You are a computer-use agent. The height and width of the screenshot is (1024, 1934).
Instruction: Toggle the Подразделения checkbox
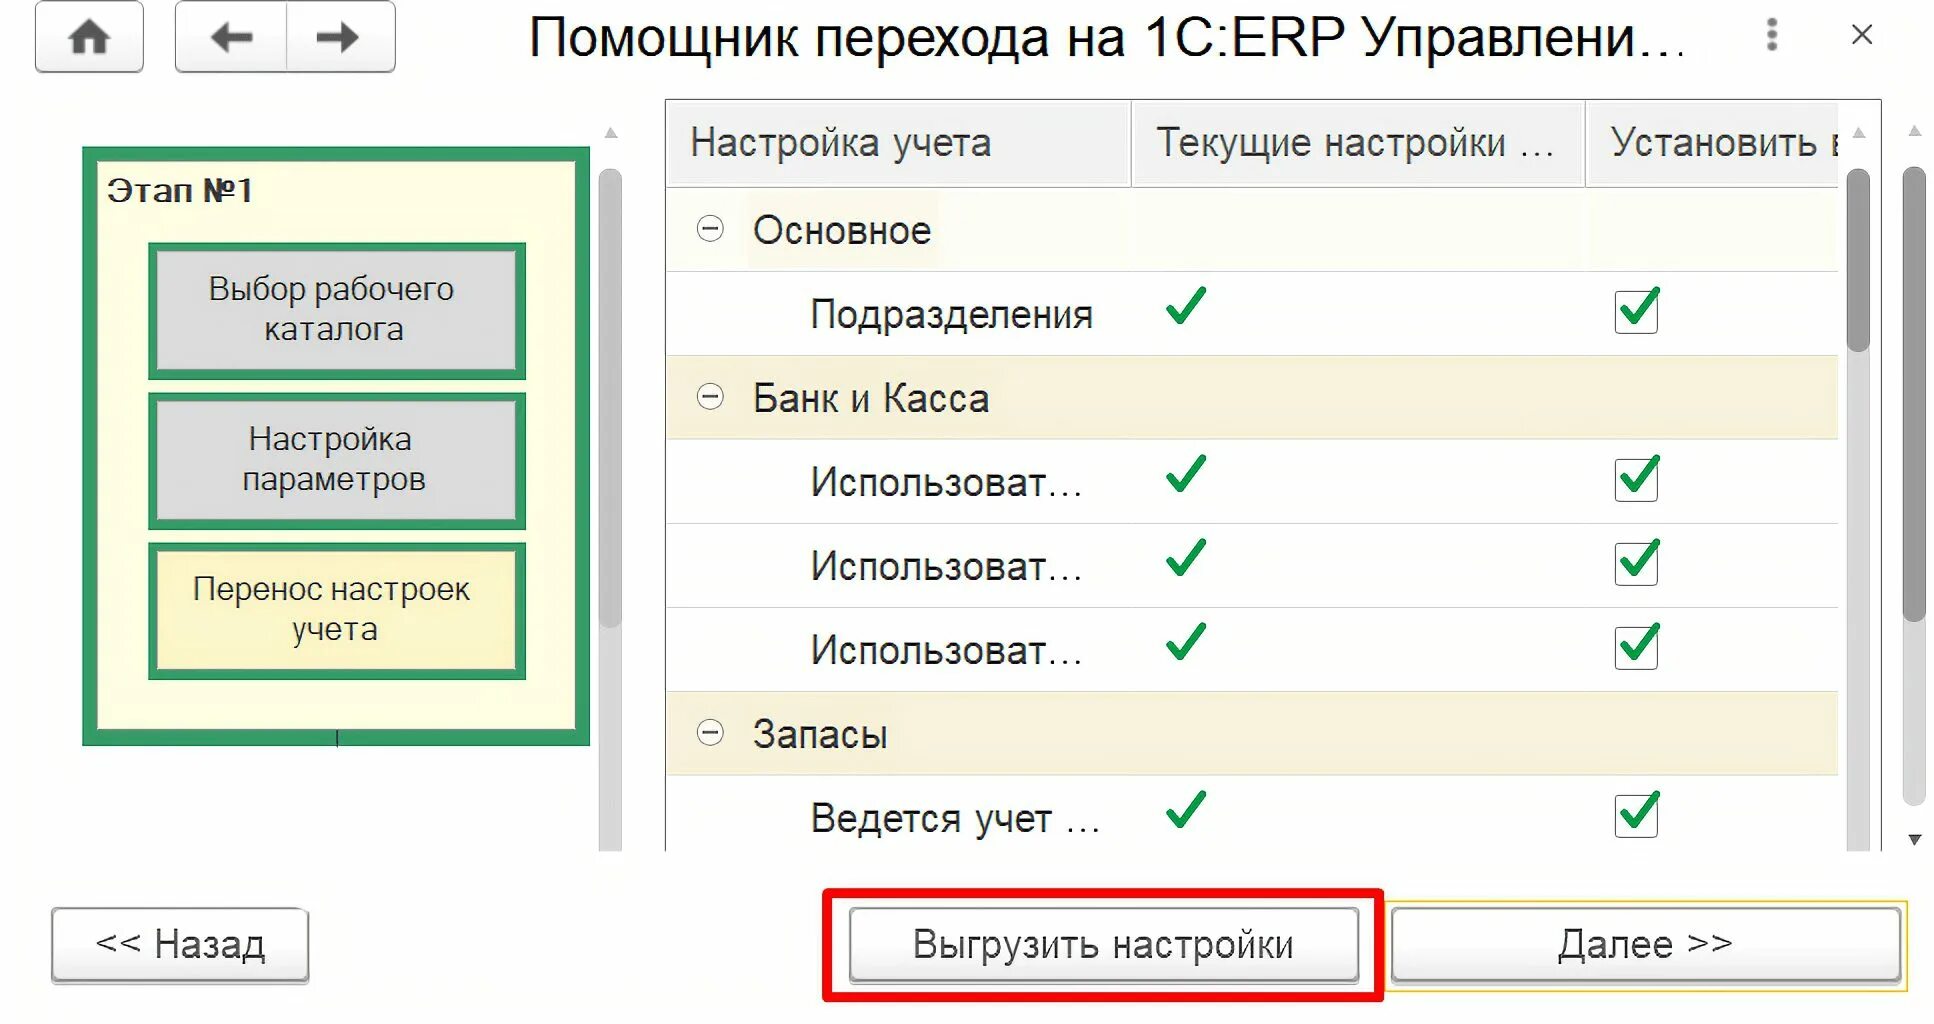tap(1636, 311)
